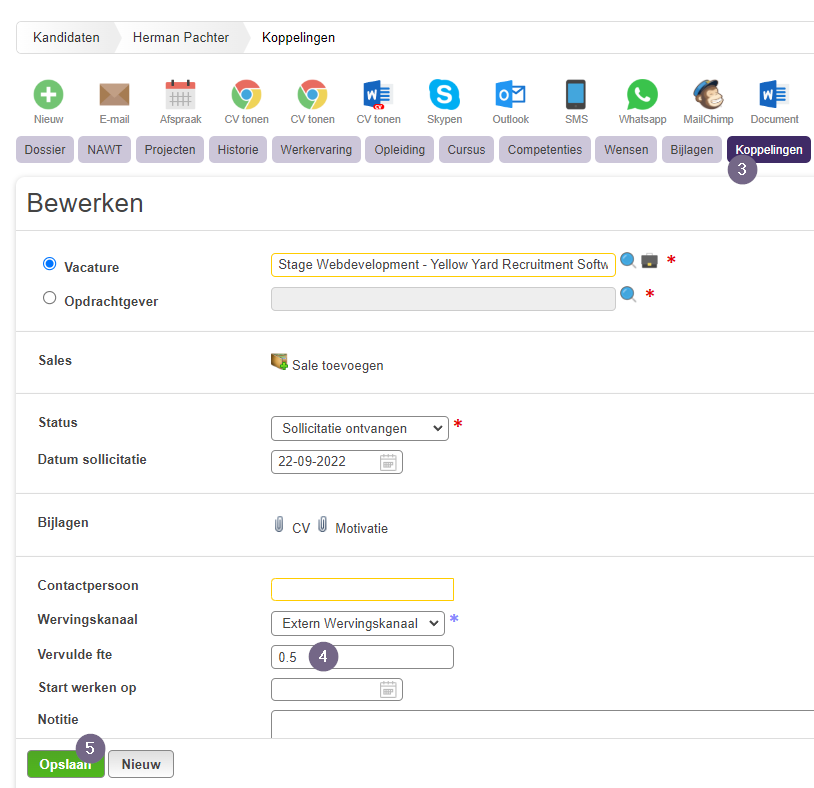The width and height of the screenshot is (814, 788).
Task: Click the Afspraak calendar icon
Action: (180, 94)
